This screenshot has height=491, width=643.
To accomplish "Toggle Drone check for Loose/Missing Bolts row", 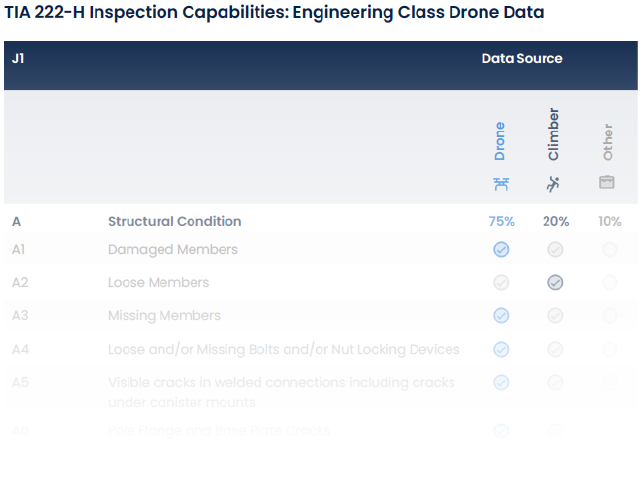I will (501, 349).
